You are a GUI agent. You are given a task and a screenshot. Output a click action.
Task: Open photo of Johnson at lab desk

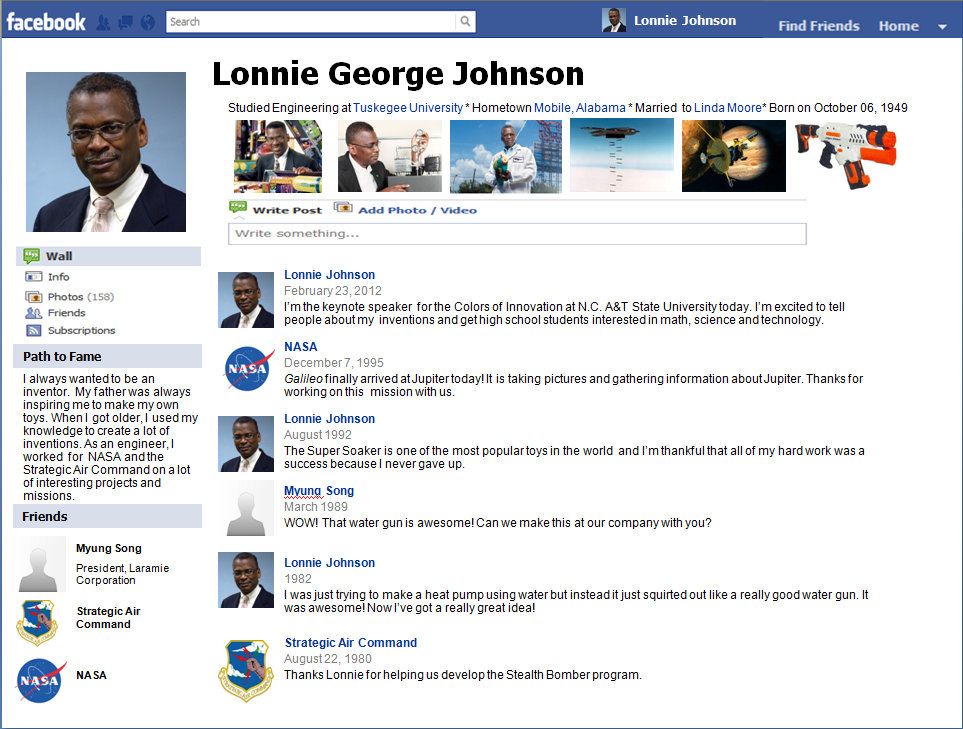pyautogui.click(x=389, y=156)
